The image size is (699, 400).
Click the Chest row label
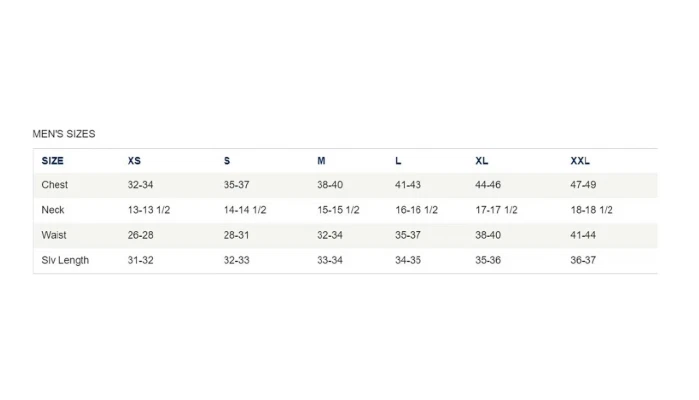coord(55,185)
